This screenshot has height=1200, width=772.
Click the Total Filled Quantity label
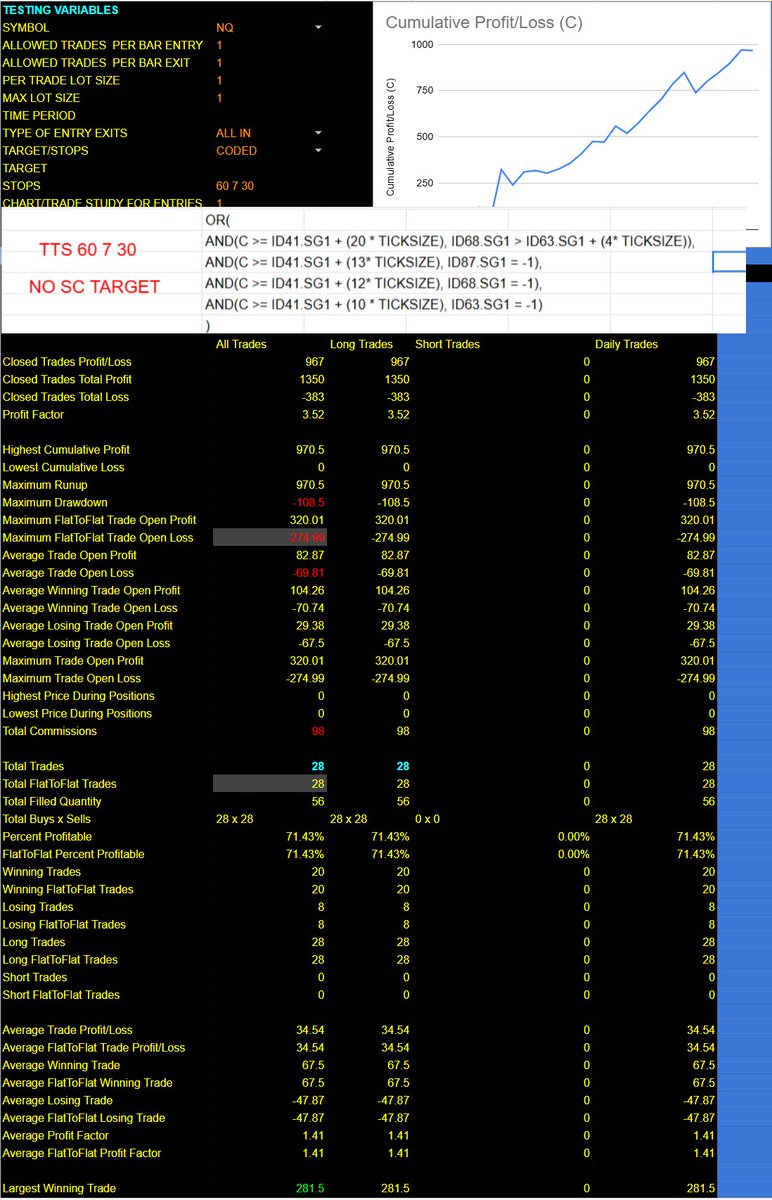point(52,801)
